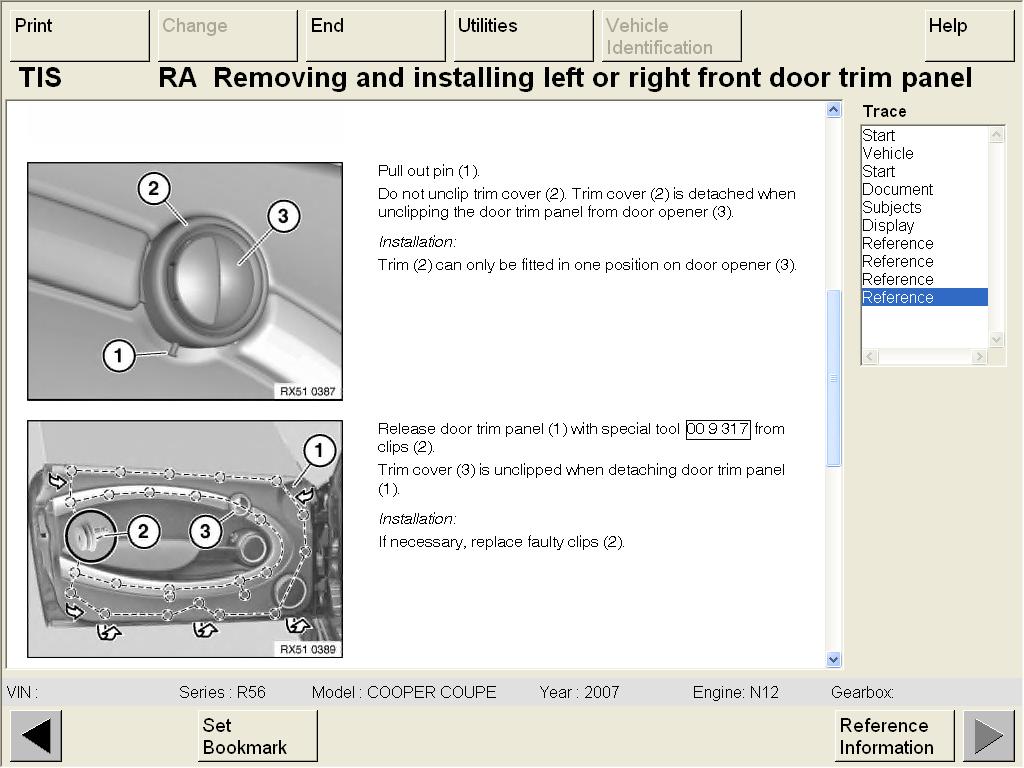Open the Print menu button
The height and width of the screenshot is (768, 1024).
coord(79,36)
